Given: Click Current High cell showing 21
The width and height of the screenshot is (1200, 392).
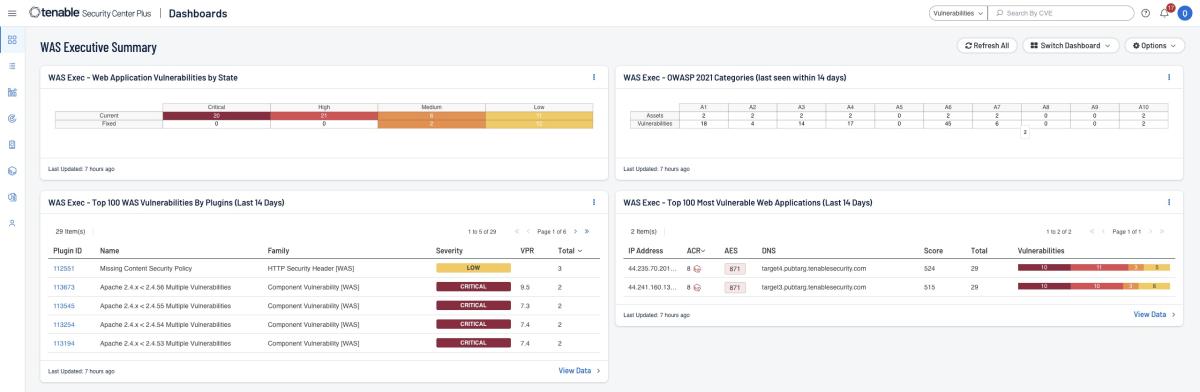Looking at the screenshot, I should 324,115.
